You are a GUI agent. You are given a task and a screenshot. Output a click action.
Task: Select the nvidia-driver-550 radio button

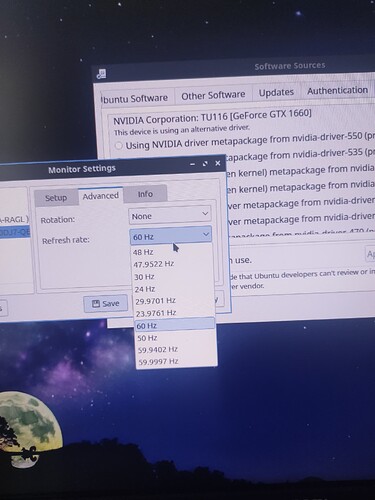point(118,146)
